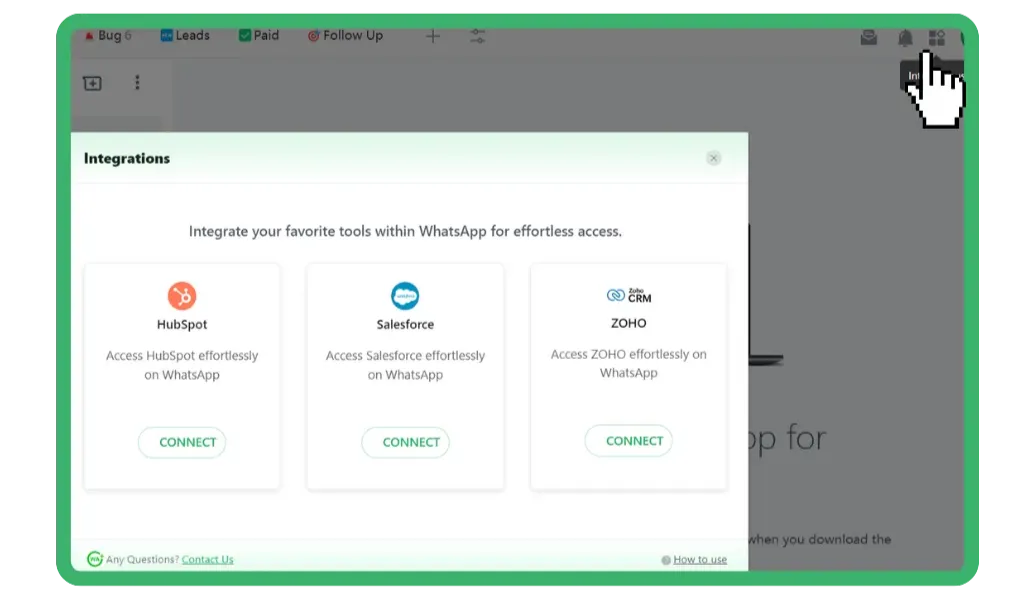Click the HubSpot logo icon

(x=182, y=295)
